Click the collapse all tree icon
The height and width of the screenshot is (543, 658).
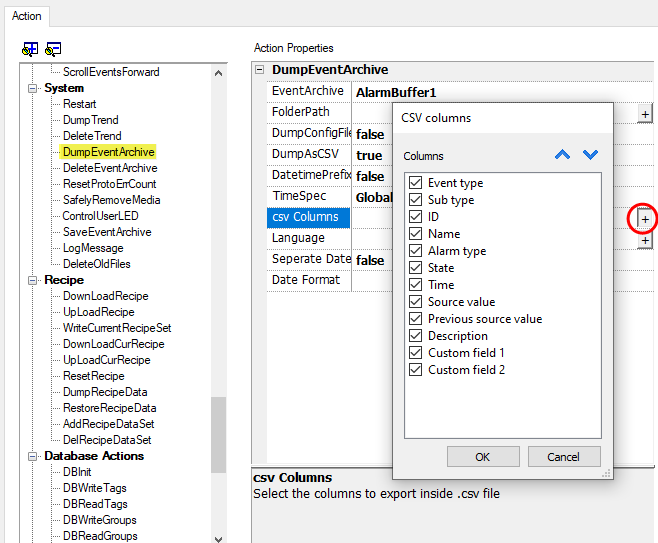pyautogui.click(x=53, y=48)
